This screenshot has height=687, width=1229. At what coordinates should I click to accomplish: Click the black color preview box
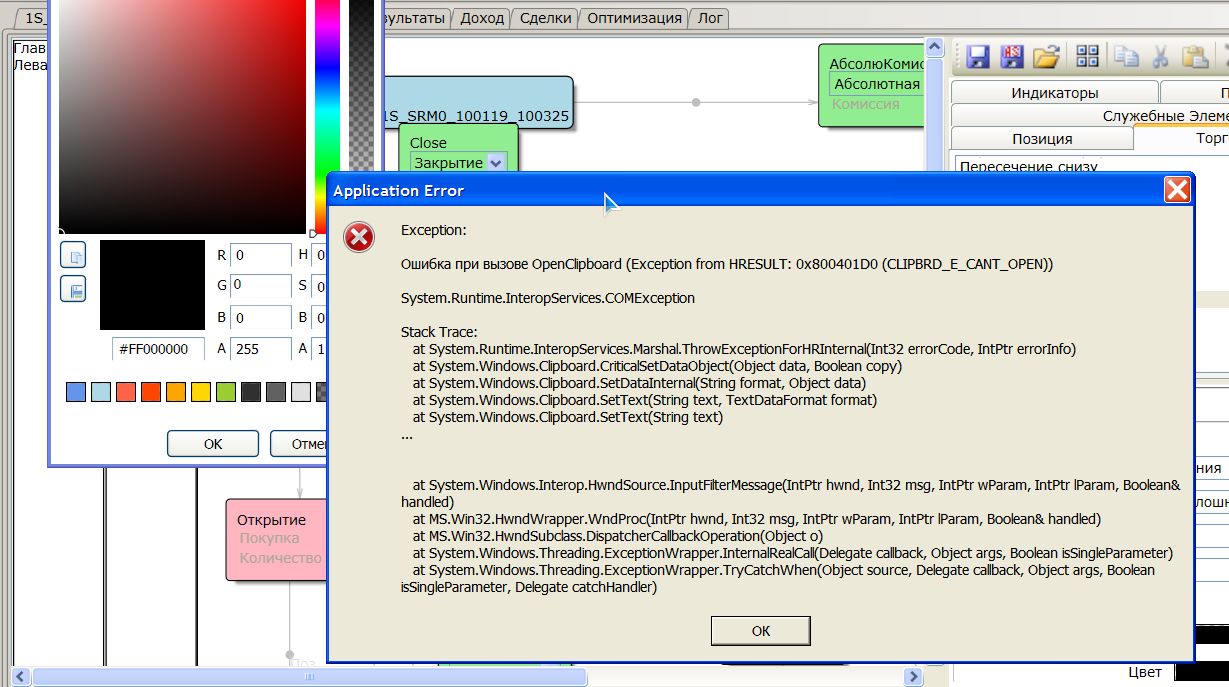point(152,285)
